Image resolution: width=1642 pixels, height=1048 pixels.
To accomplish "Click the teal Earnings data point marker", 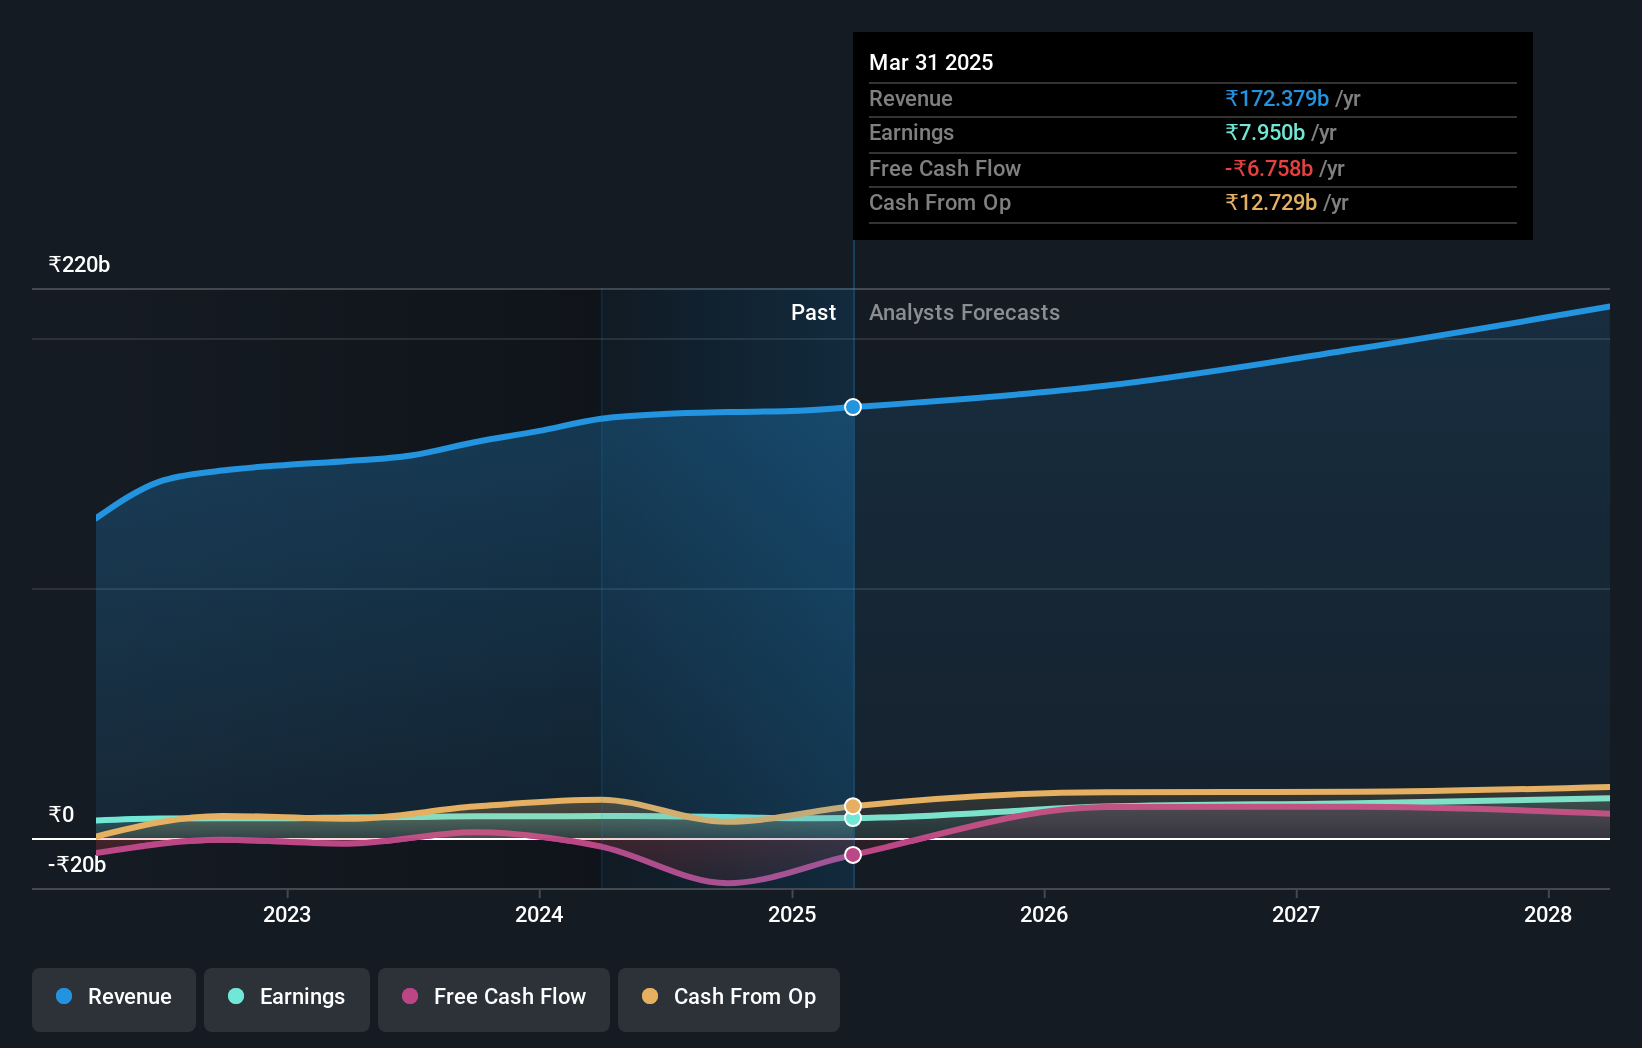I will (x=853, y=819).
